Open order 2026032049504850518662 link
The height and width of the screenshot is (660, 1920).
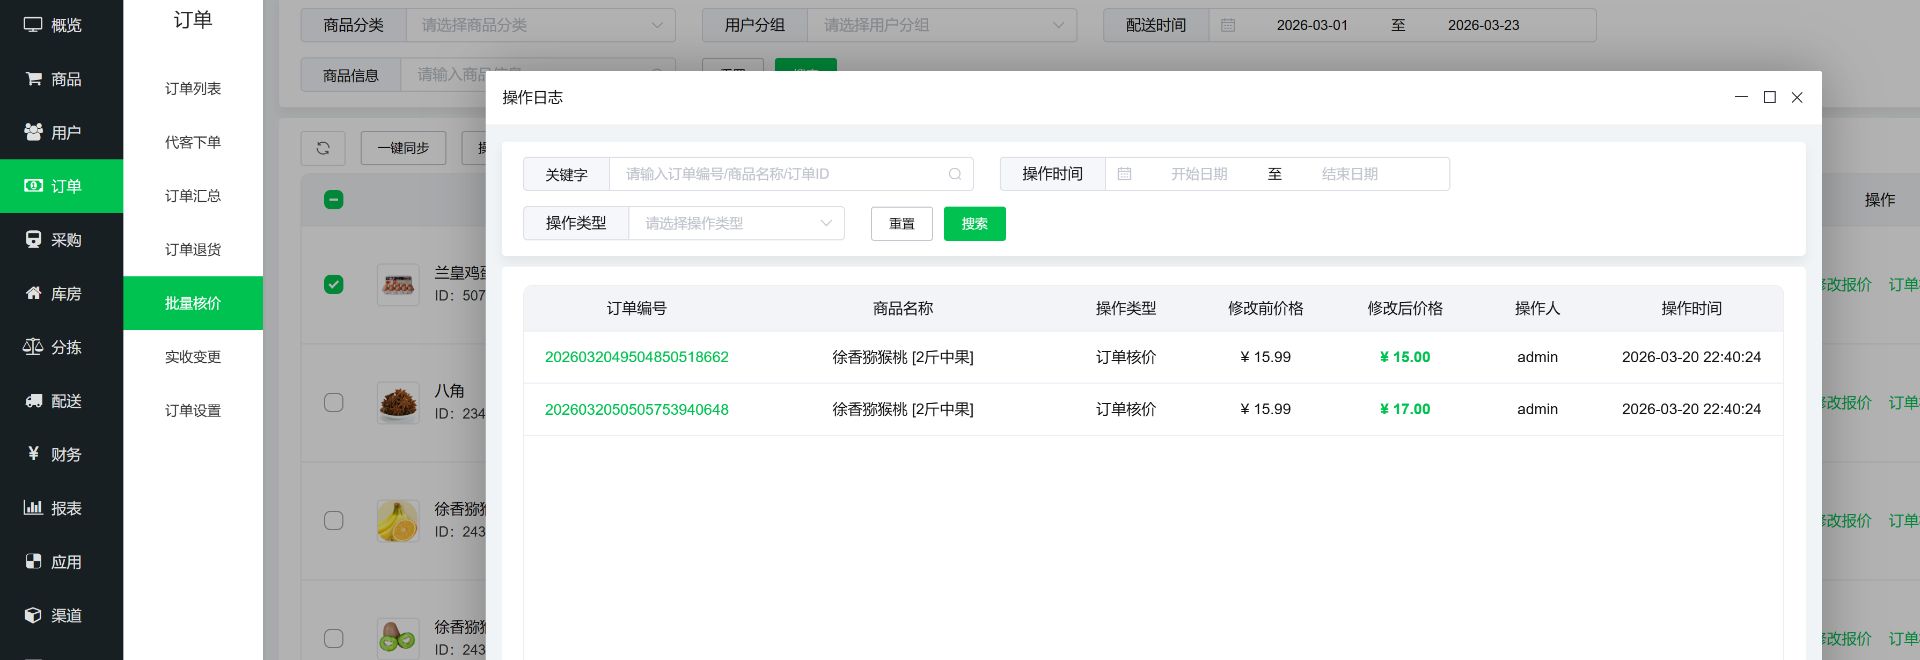[637, 357]
